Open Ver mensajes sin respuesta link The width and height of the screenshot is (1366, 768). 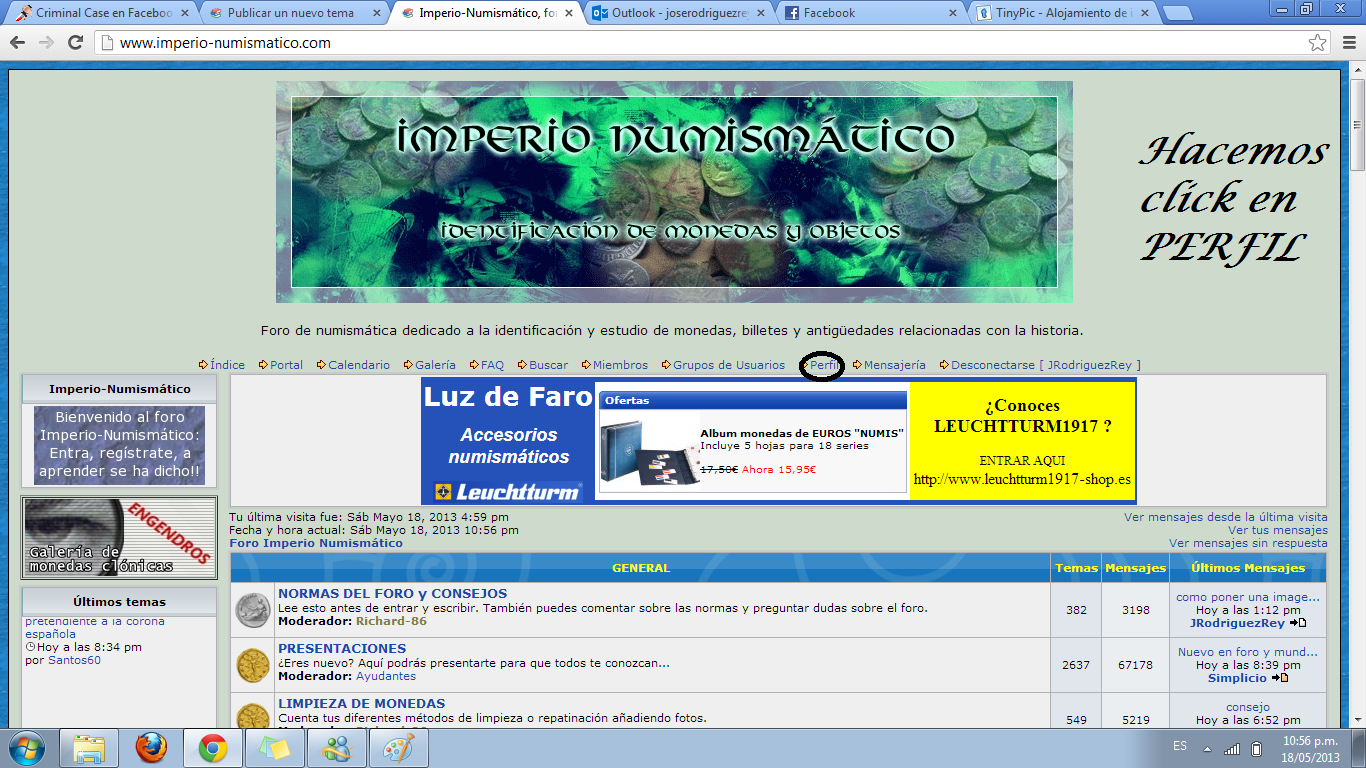(1248, 543)
